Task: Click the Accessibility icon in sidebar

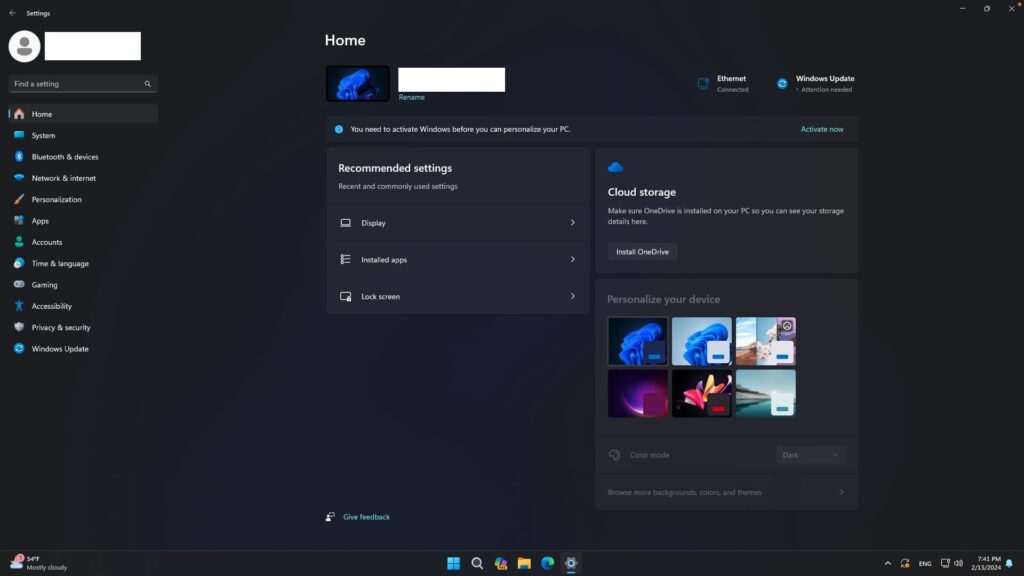Action: (x=19, y=306)
